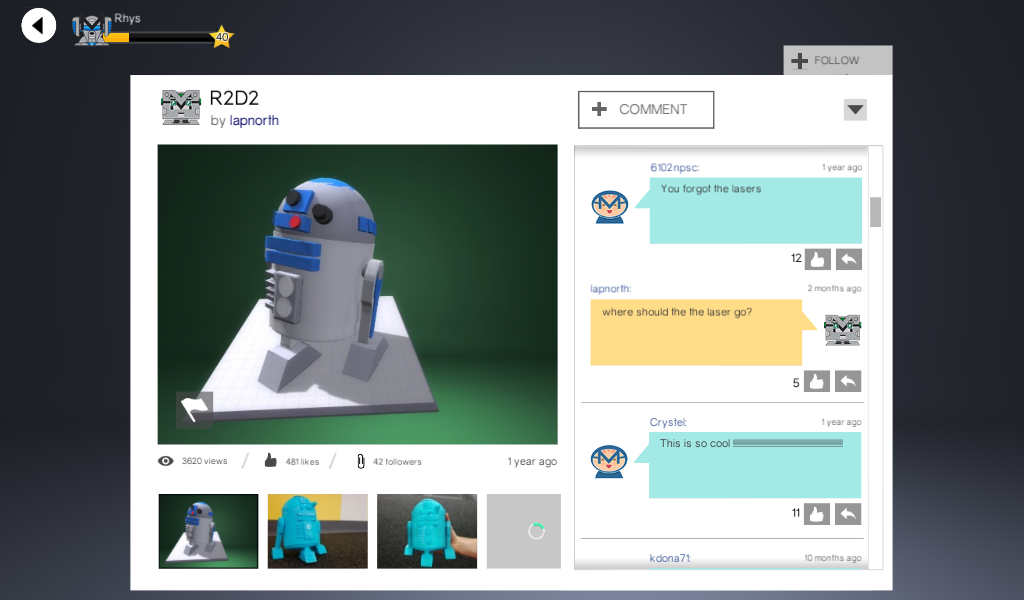Click 6102npsc commenter avatar

pyautogui.click(x=609, y=207)
